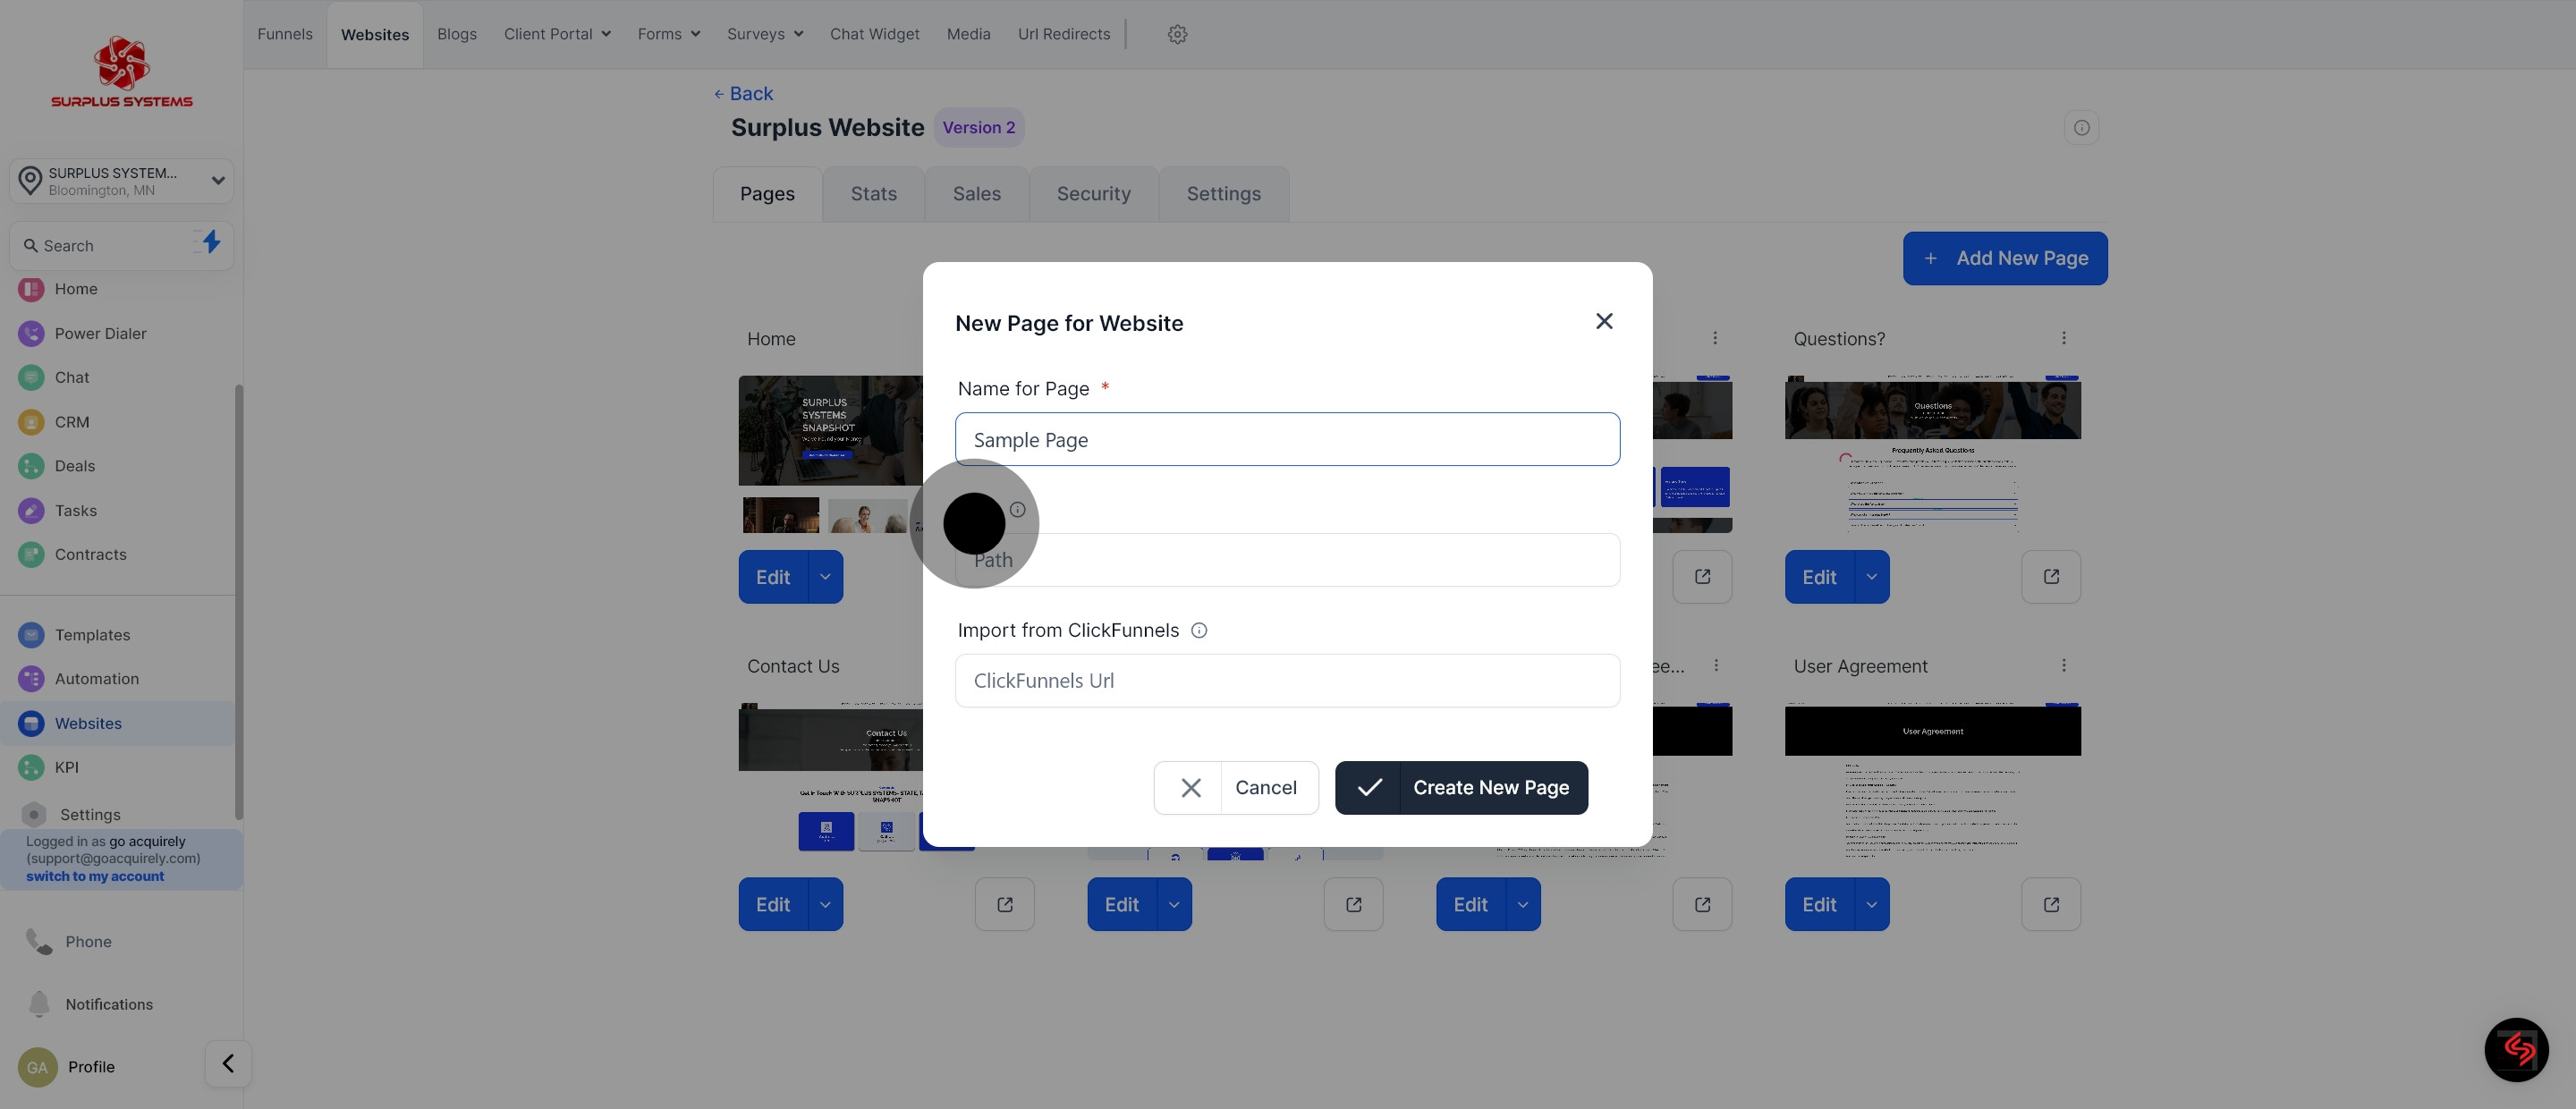Open the Surveys dropdown menu
This screenshot has height=1109, width=2576.
[x=765, y=34]
